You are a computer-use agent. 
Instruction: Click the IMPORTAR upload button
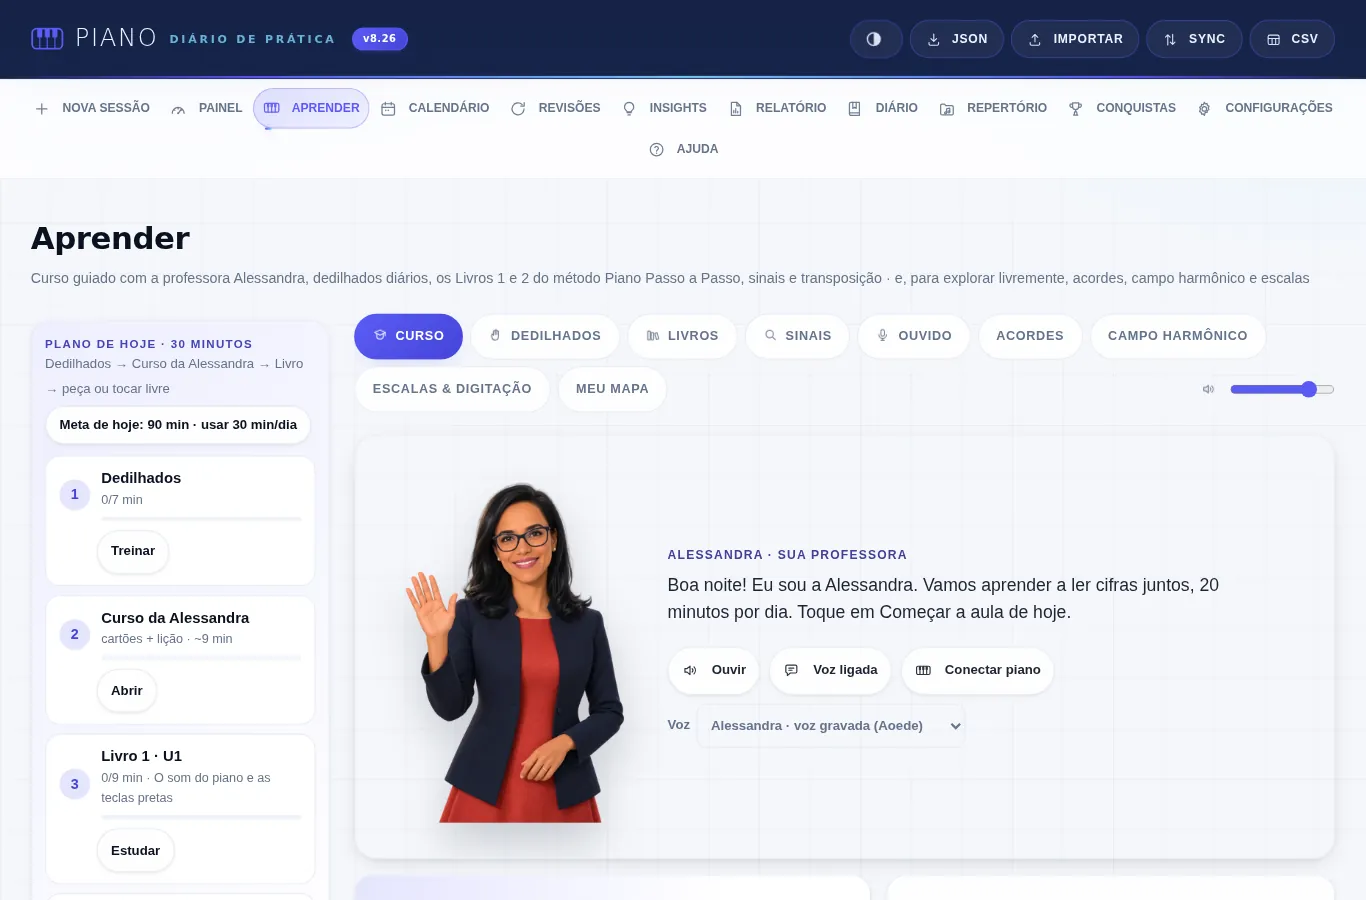[x=1075, y=39]
